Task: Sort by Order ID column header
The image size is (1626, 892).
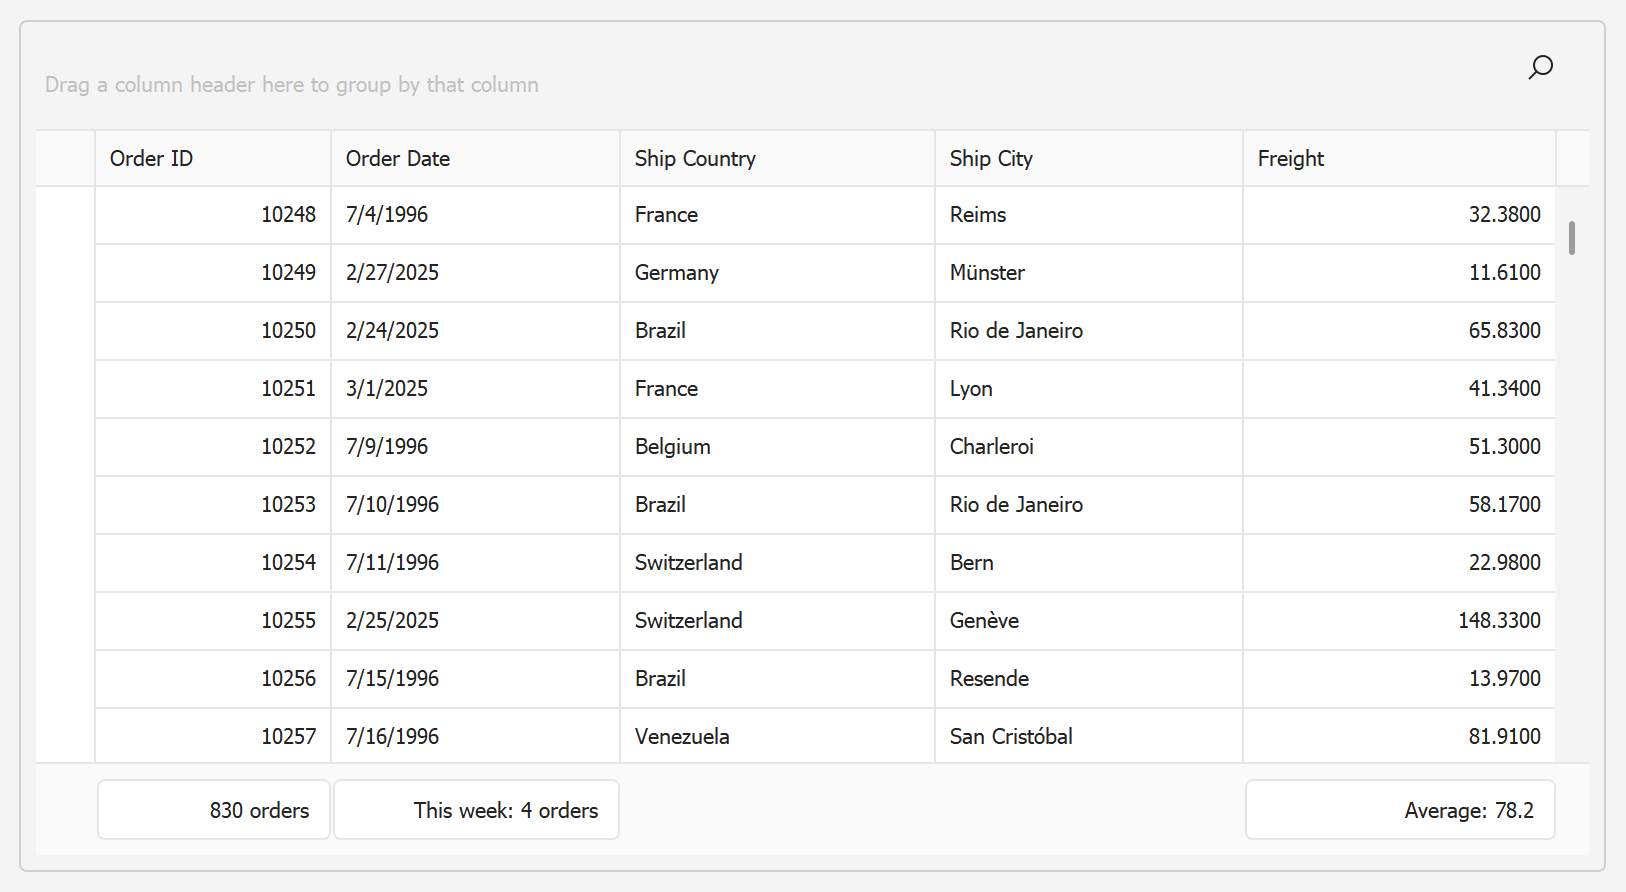Action: 212,159
